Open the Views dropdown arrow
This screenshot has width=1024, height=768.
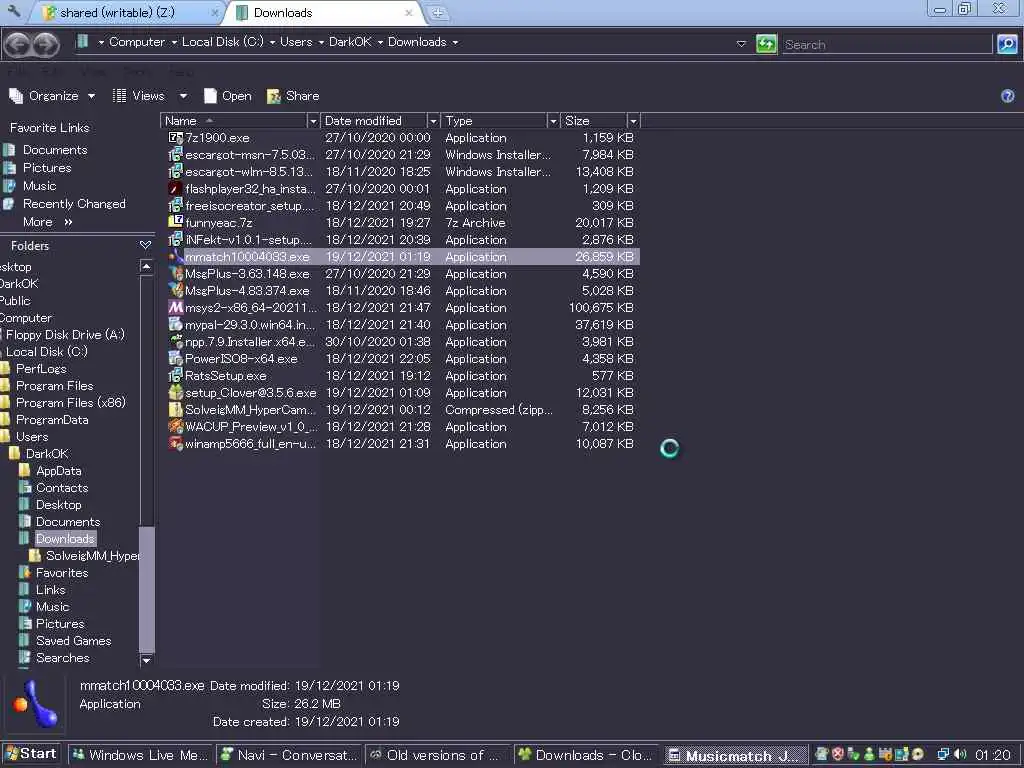184,96
